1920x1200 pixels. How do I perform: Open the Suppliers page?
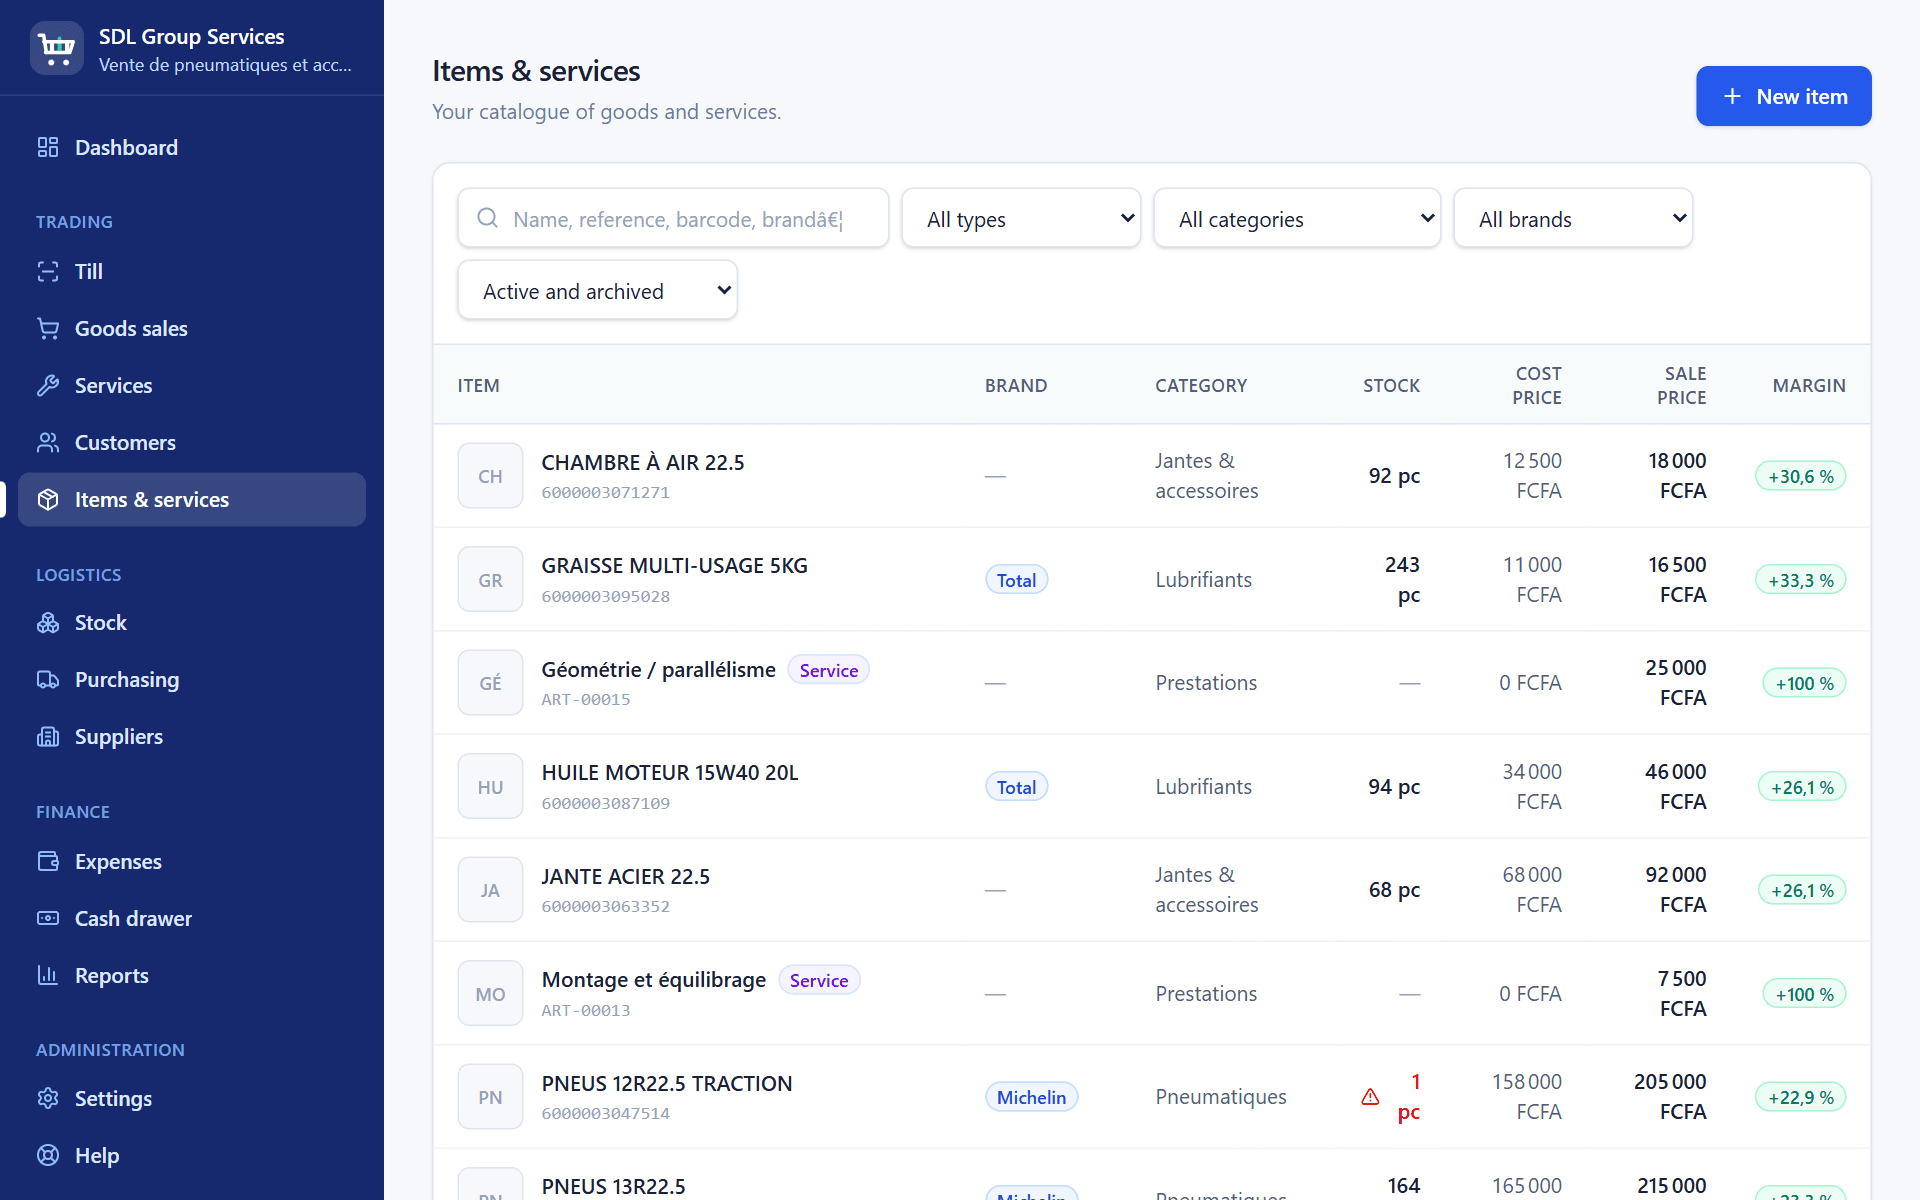click(192, 736)
